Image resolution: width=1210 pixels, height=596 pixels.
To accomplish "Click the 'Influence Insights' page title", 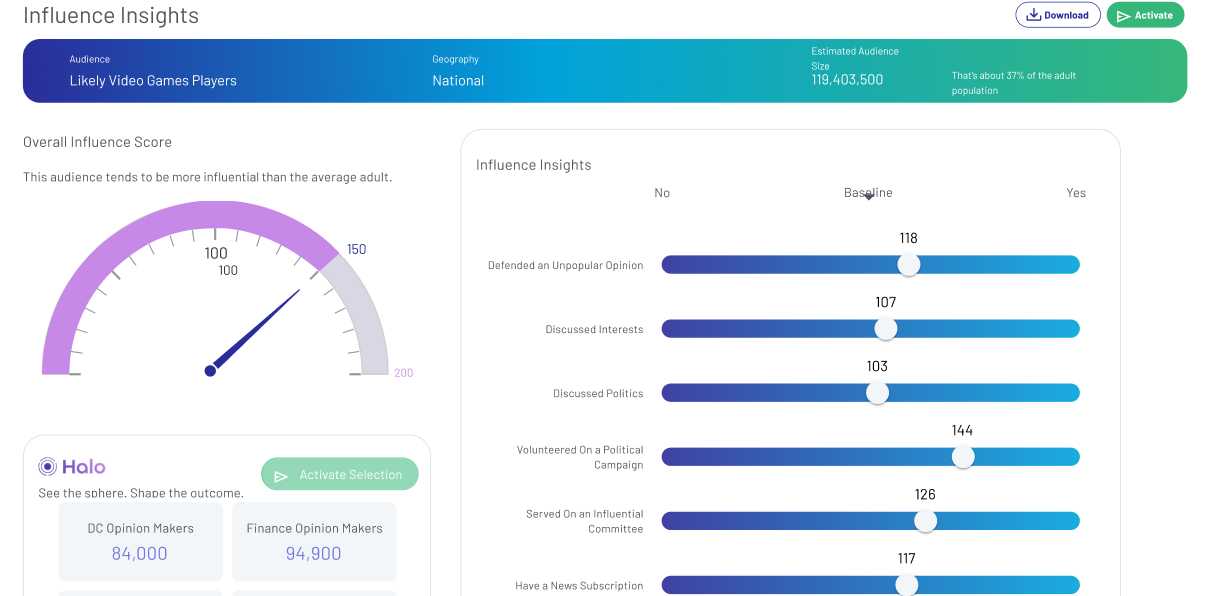I will tap(111, 16).
